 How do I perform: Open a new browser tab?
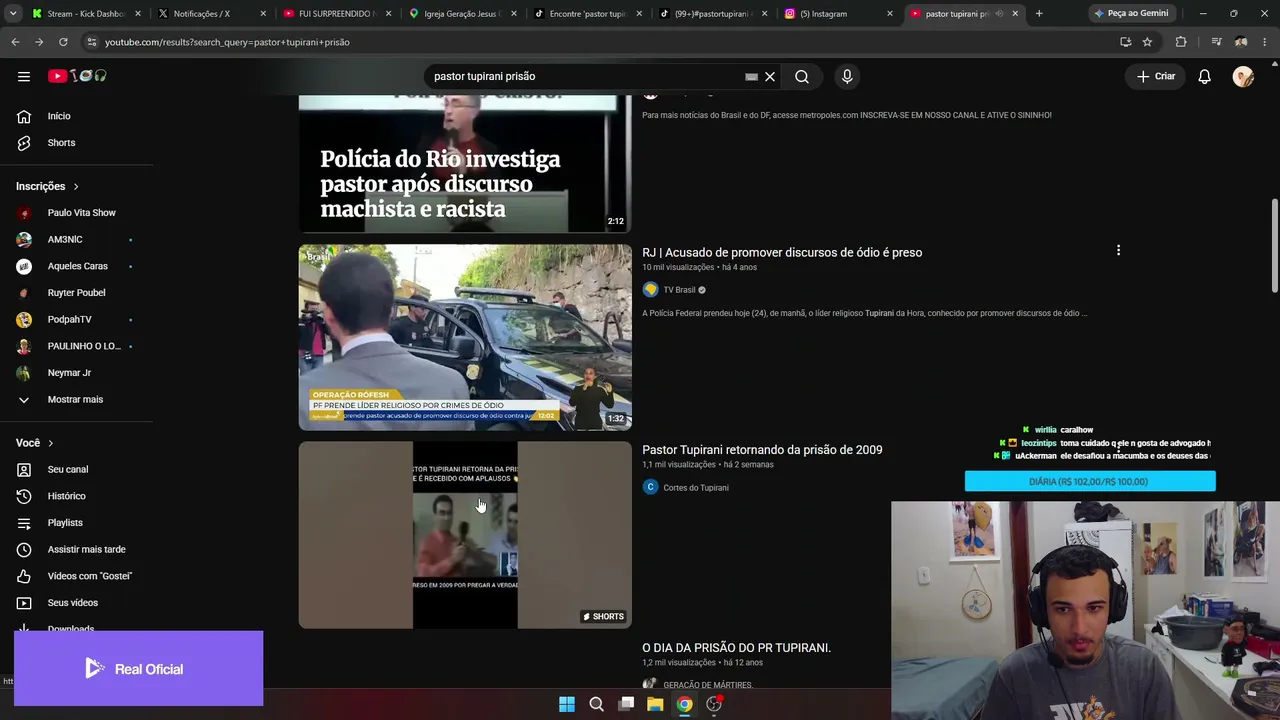(1039, 14)
